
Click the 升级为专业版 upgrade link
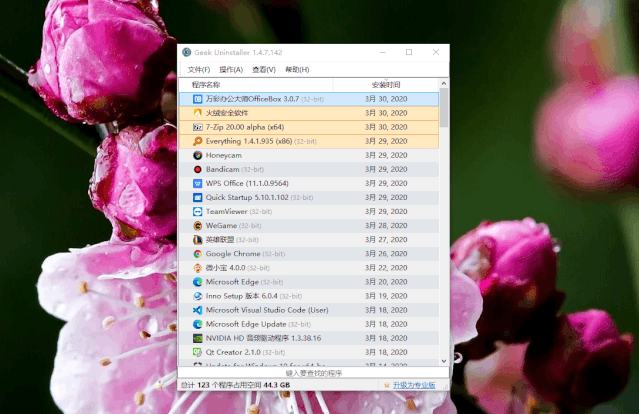point(413,385)
